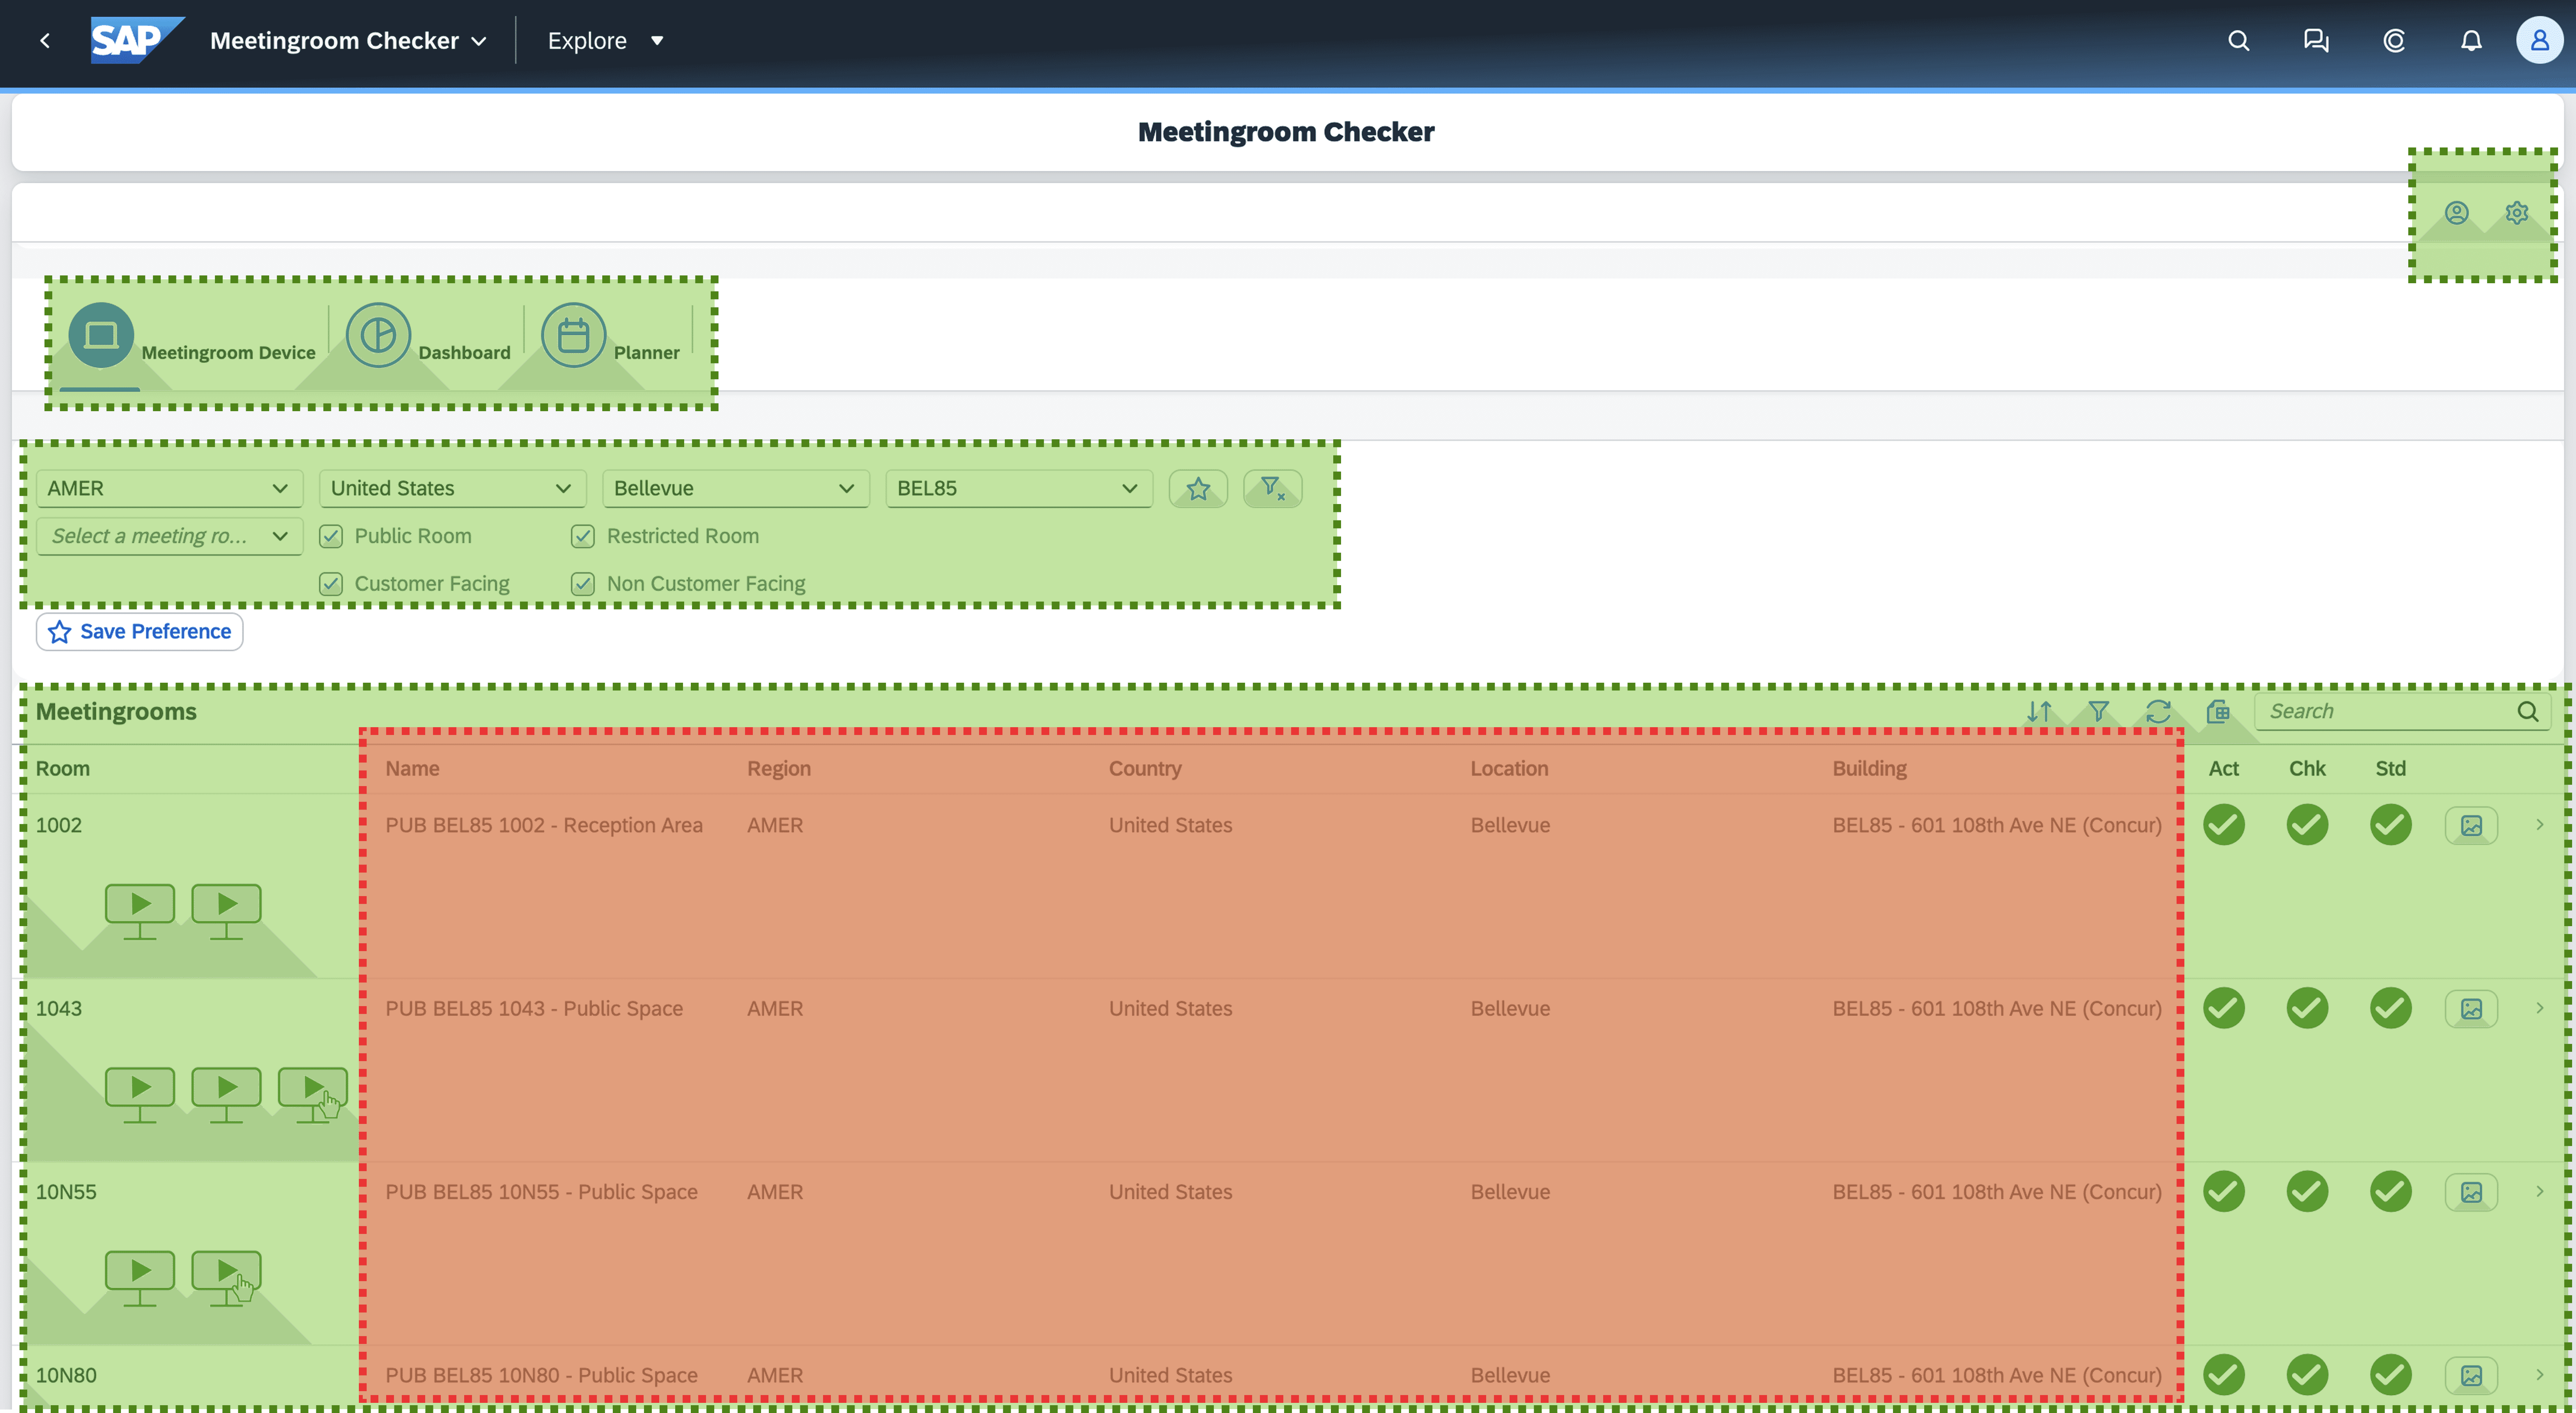Click the star favorite icon beside BEL85

click(x=1198, y=488)
